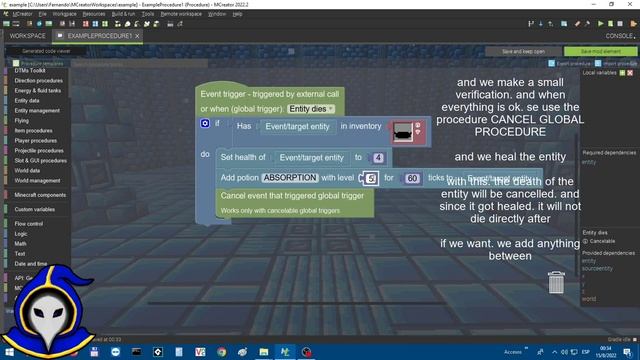
Task: Click the blue circular toolbar icon
Action: click(39, 24)
